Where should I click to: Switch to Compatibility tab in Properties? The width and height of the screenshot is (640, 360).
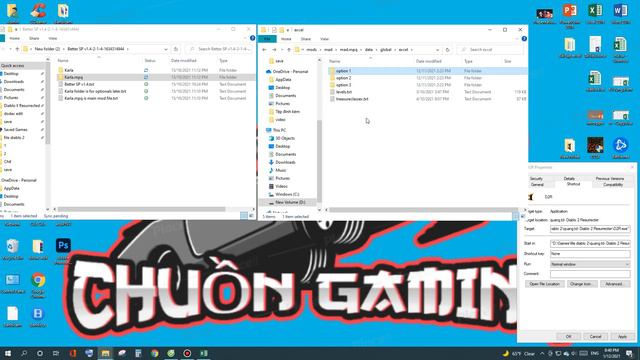click(x=613, y=184)
